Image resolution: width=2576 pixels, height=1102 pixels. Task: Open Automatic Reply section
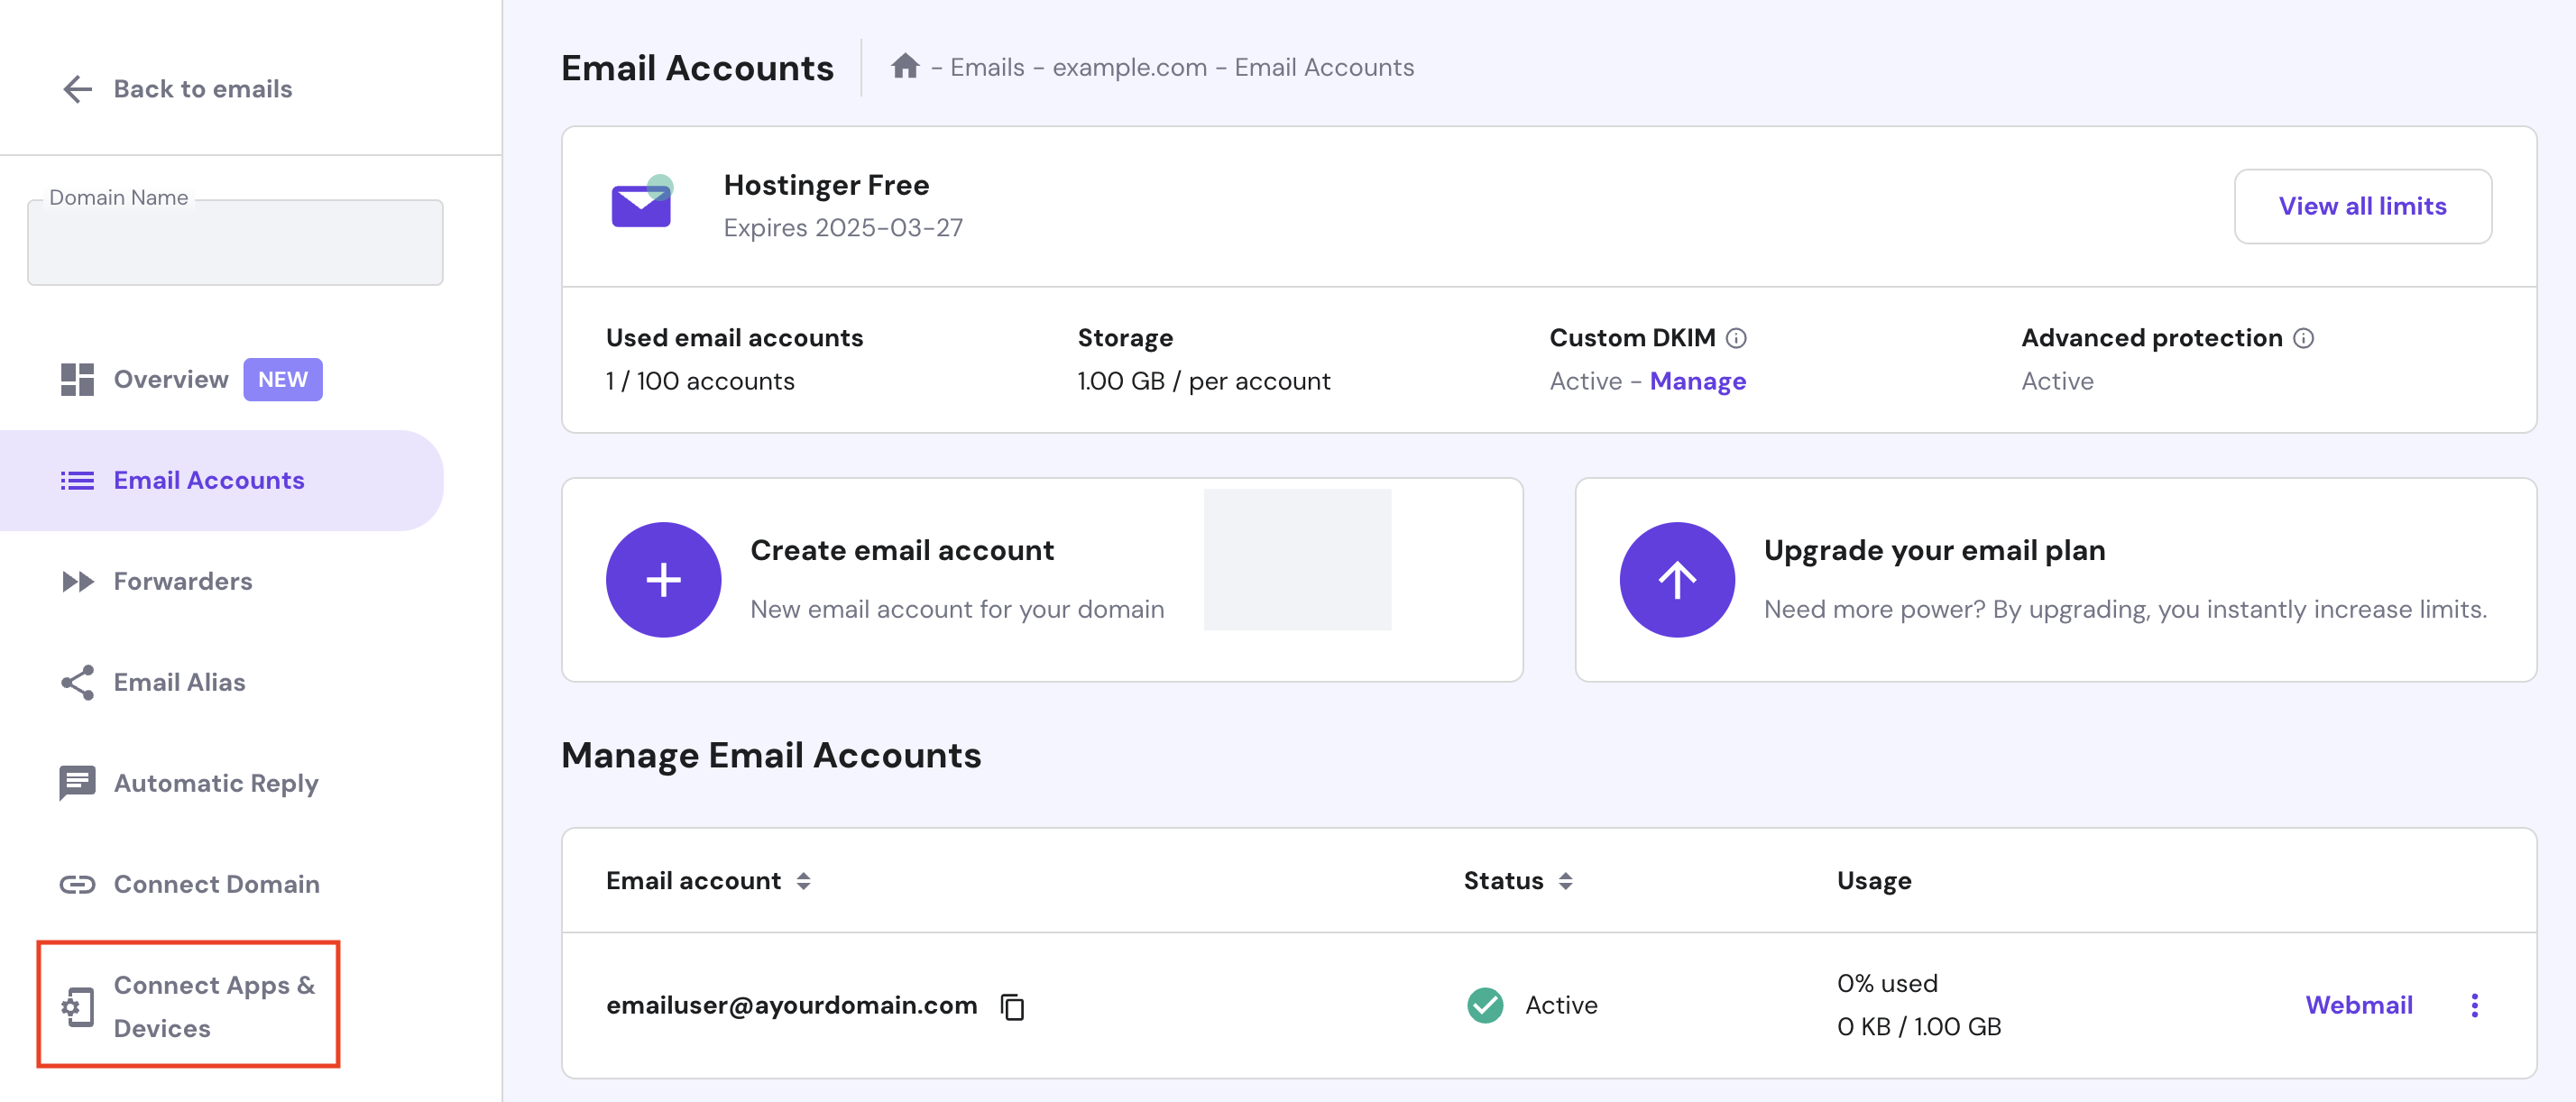(215, 784)
